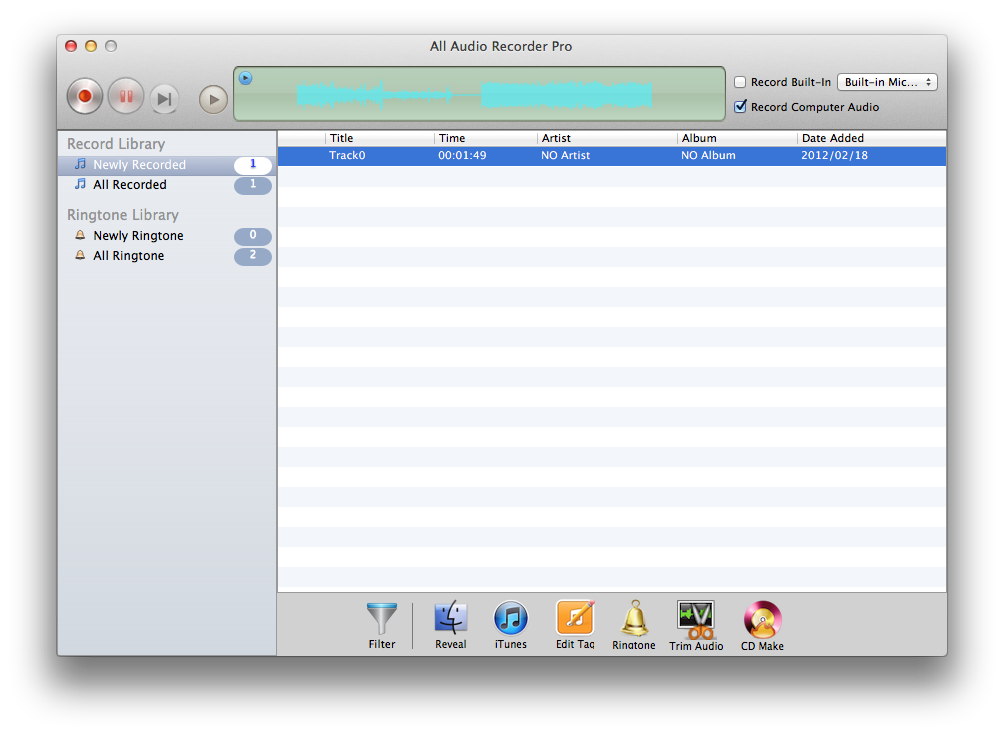This screenshot has width=1004, height=735.
Task: Uncheck Record Computer Audio
Action: tap(740, 107)
